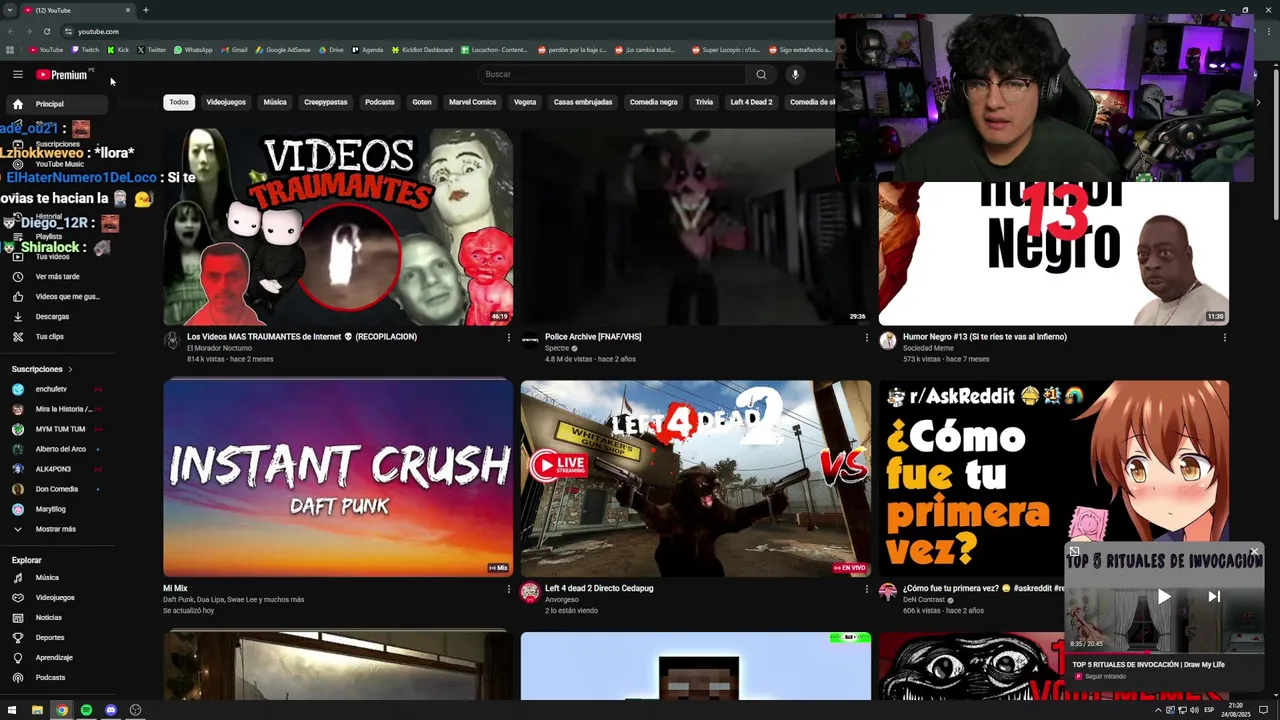Skip to next video in miniplayer

point(1214,597)
